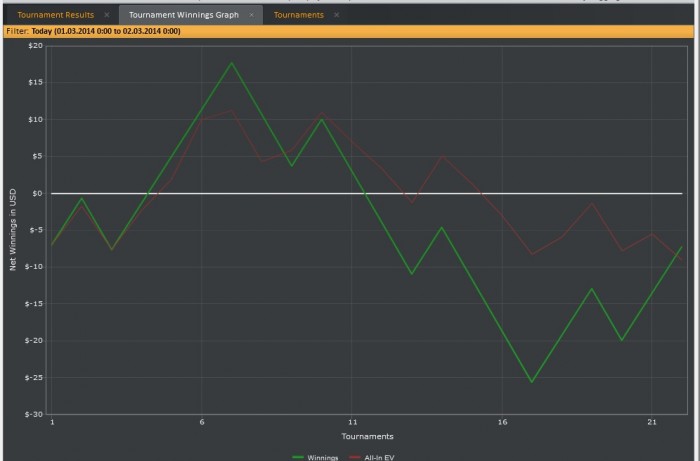Toggle the Winnings legend entry
Viewport: 700px width, 461px height.
coord(316,457)
